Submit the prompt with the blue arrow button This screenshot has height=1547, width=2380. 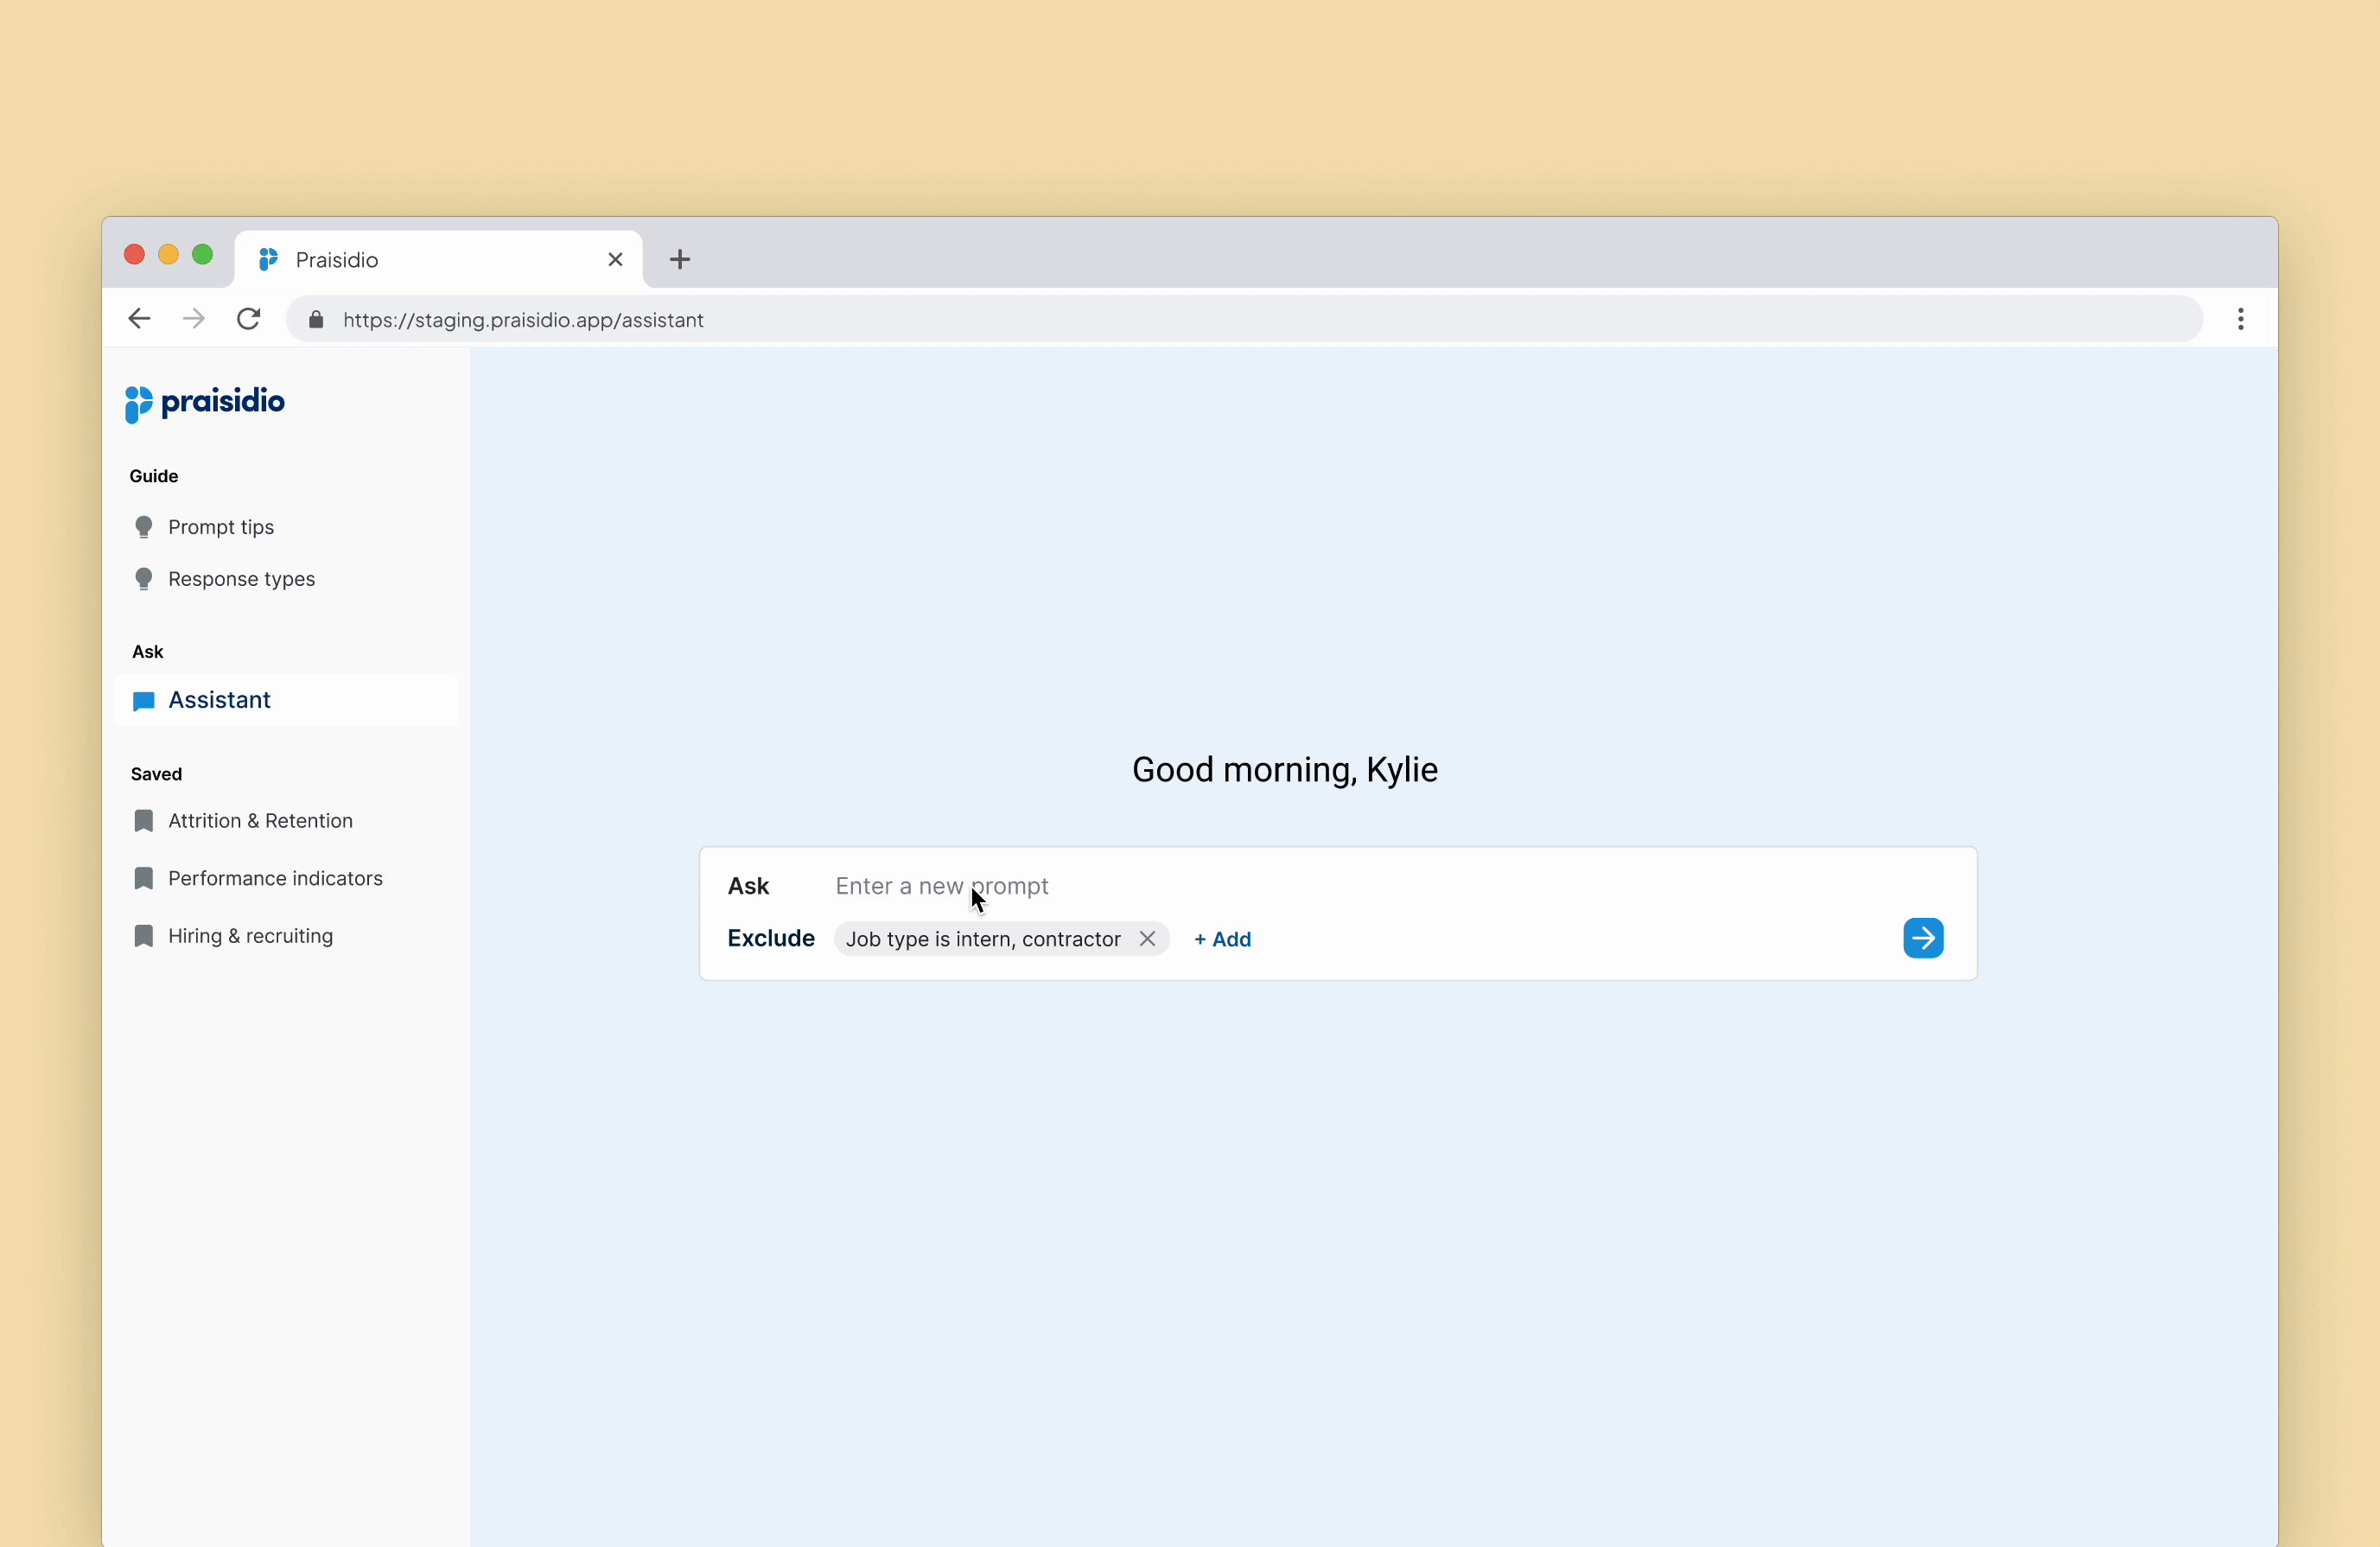pyautogui.click(x=1922, y=938)
